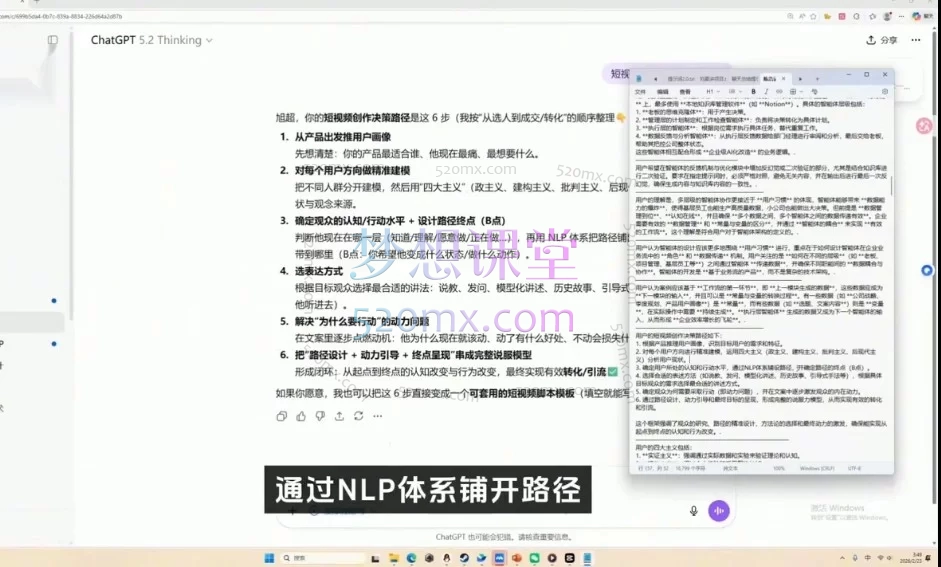Open the list style dropdown in Notepad
941x567 pixels.
734,92
